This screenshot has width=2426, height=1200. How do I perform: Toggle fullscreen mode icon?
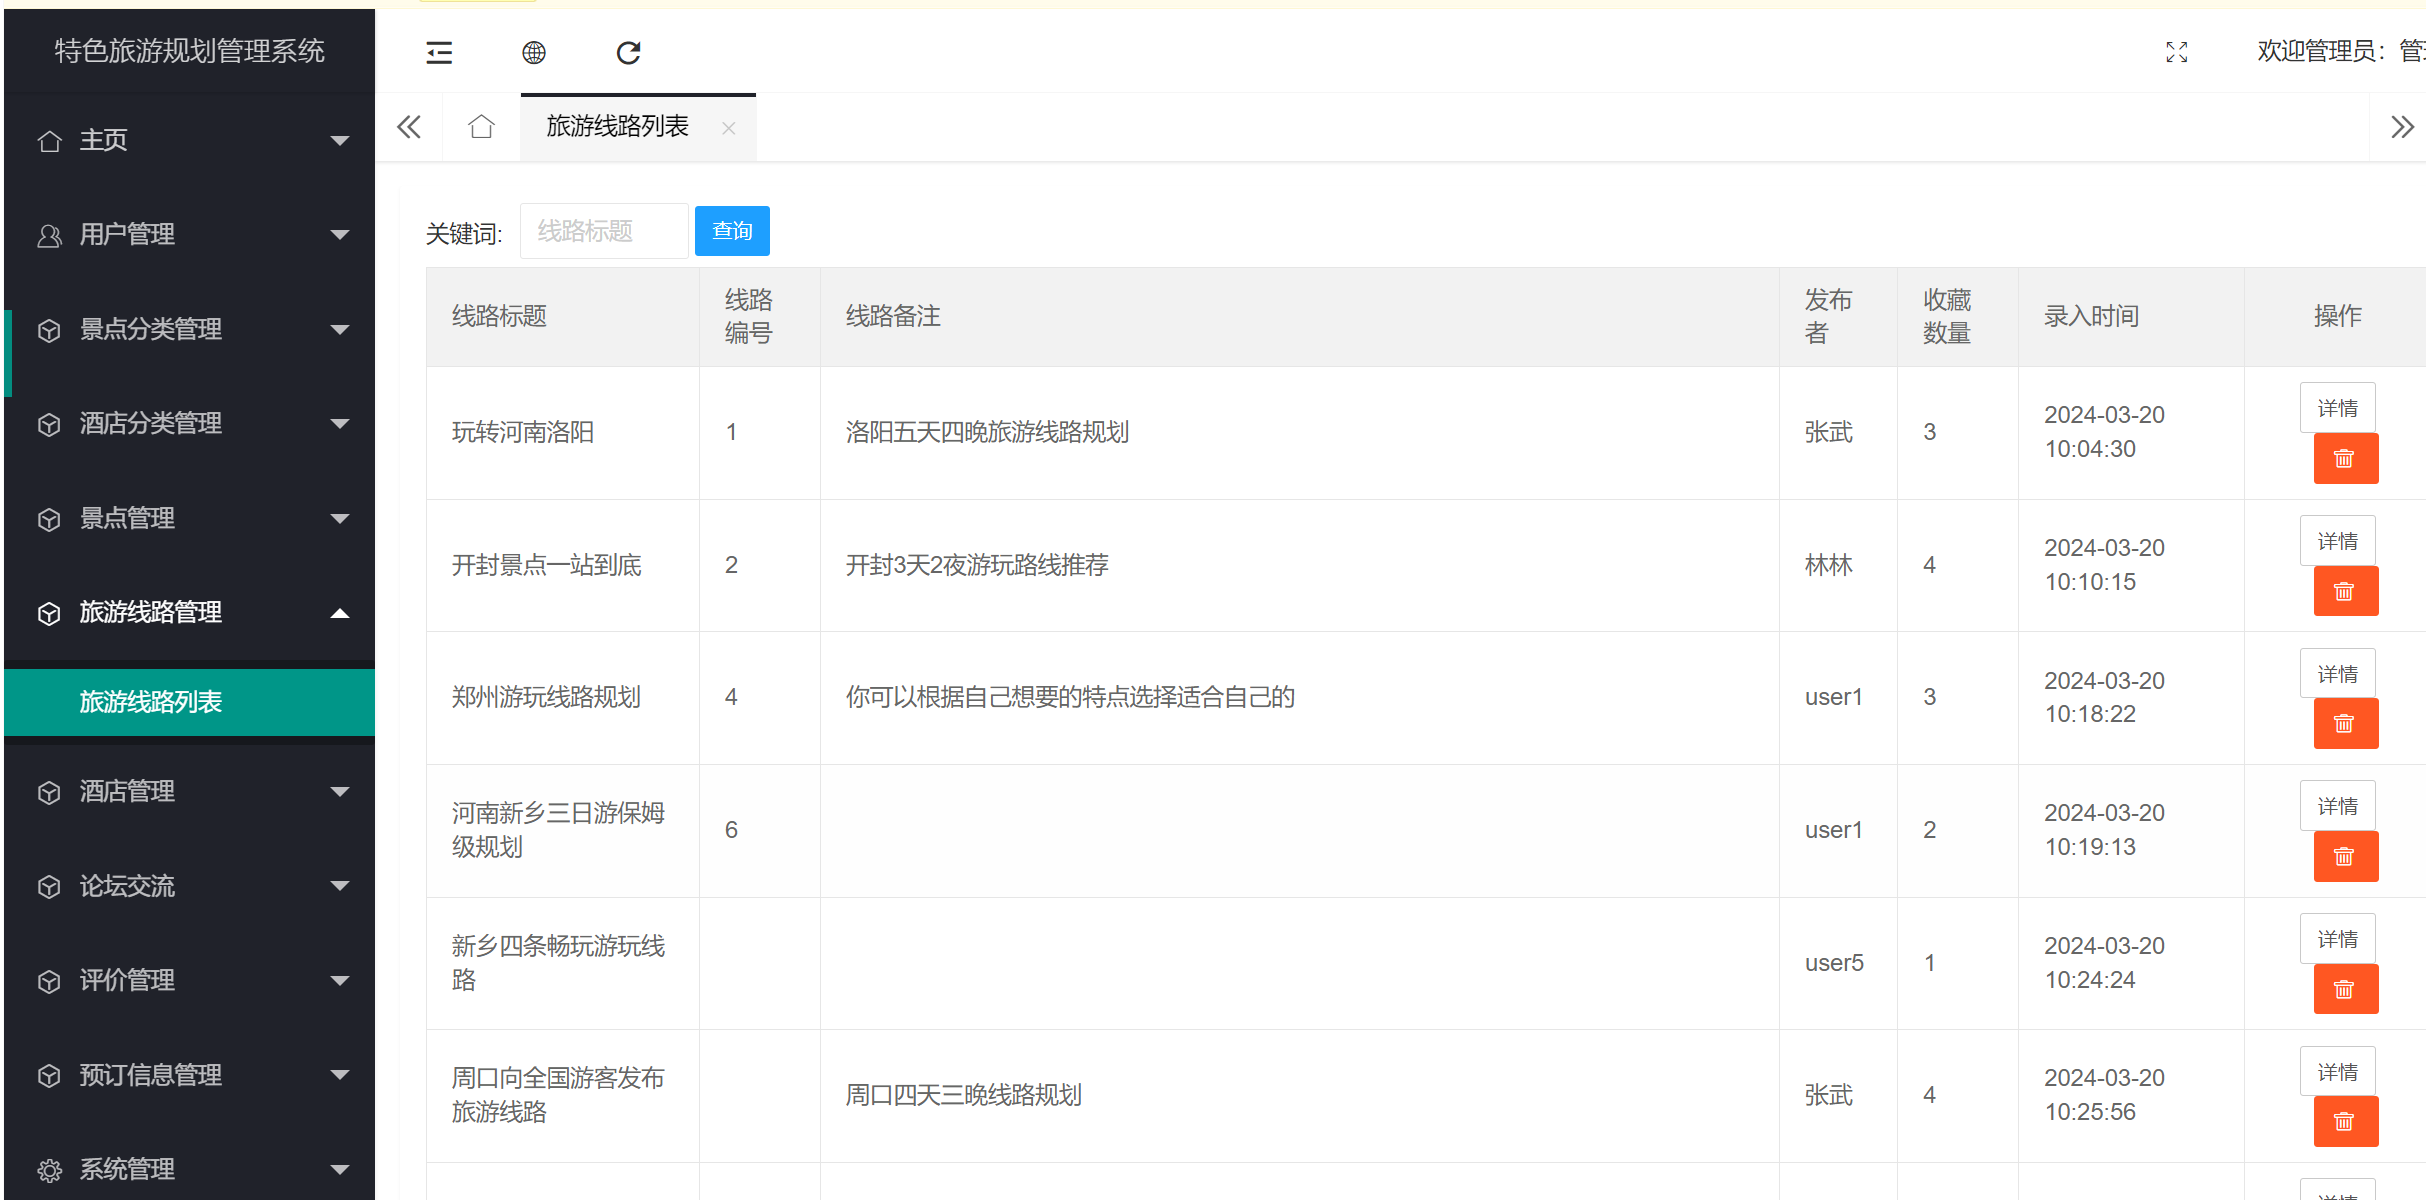tap(2177, 53)
